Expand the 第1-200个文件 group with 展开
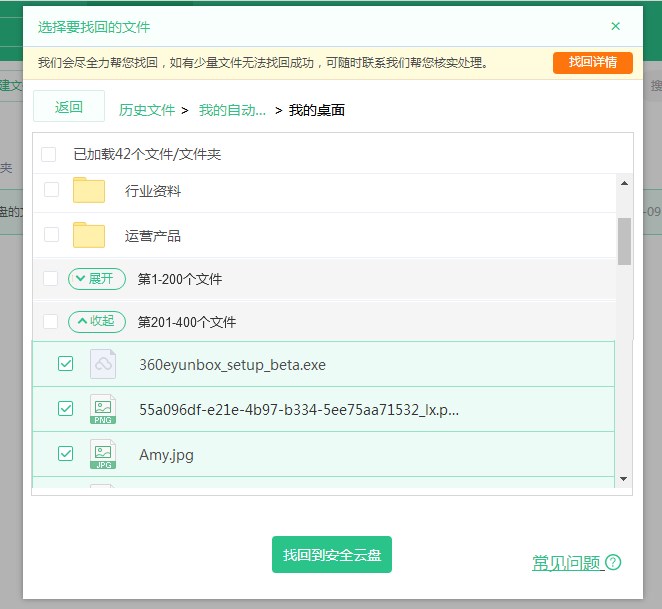The width and height of the screenshot is (662, 609). (97, 278)
